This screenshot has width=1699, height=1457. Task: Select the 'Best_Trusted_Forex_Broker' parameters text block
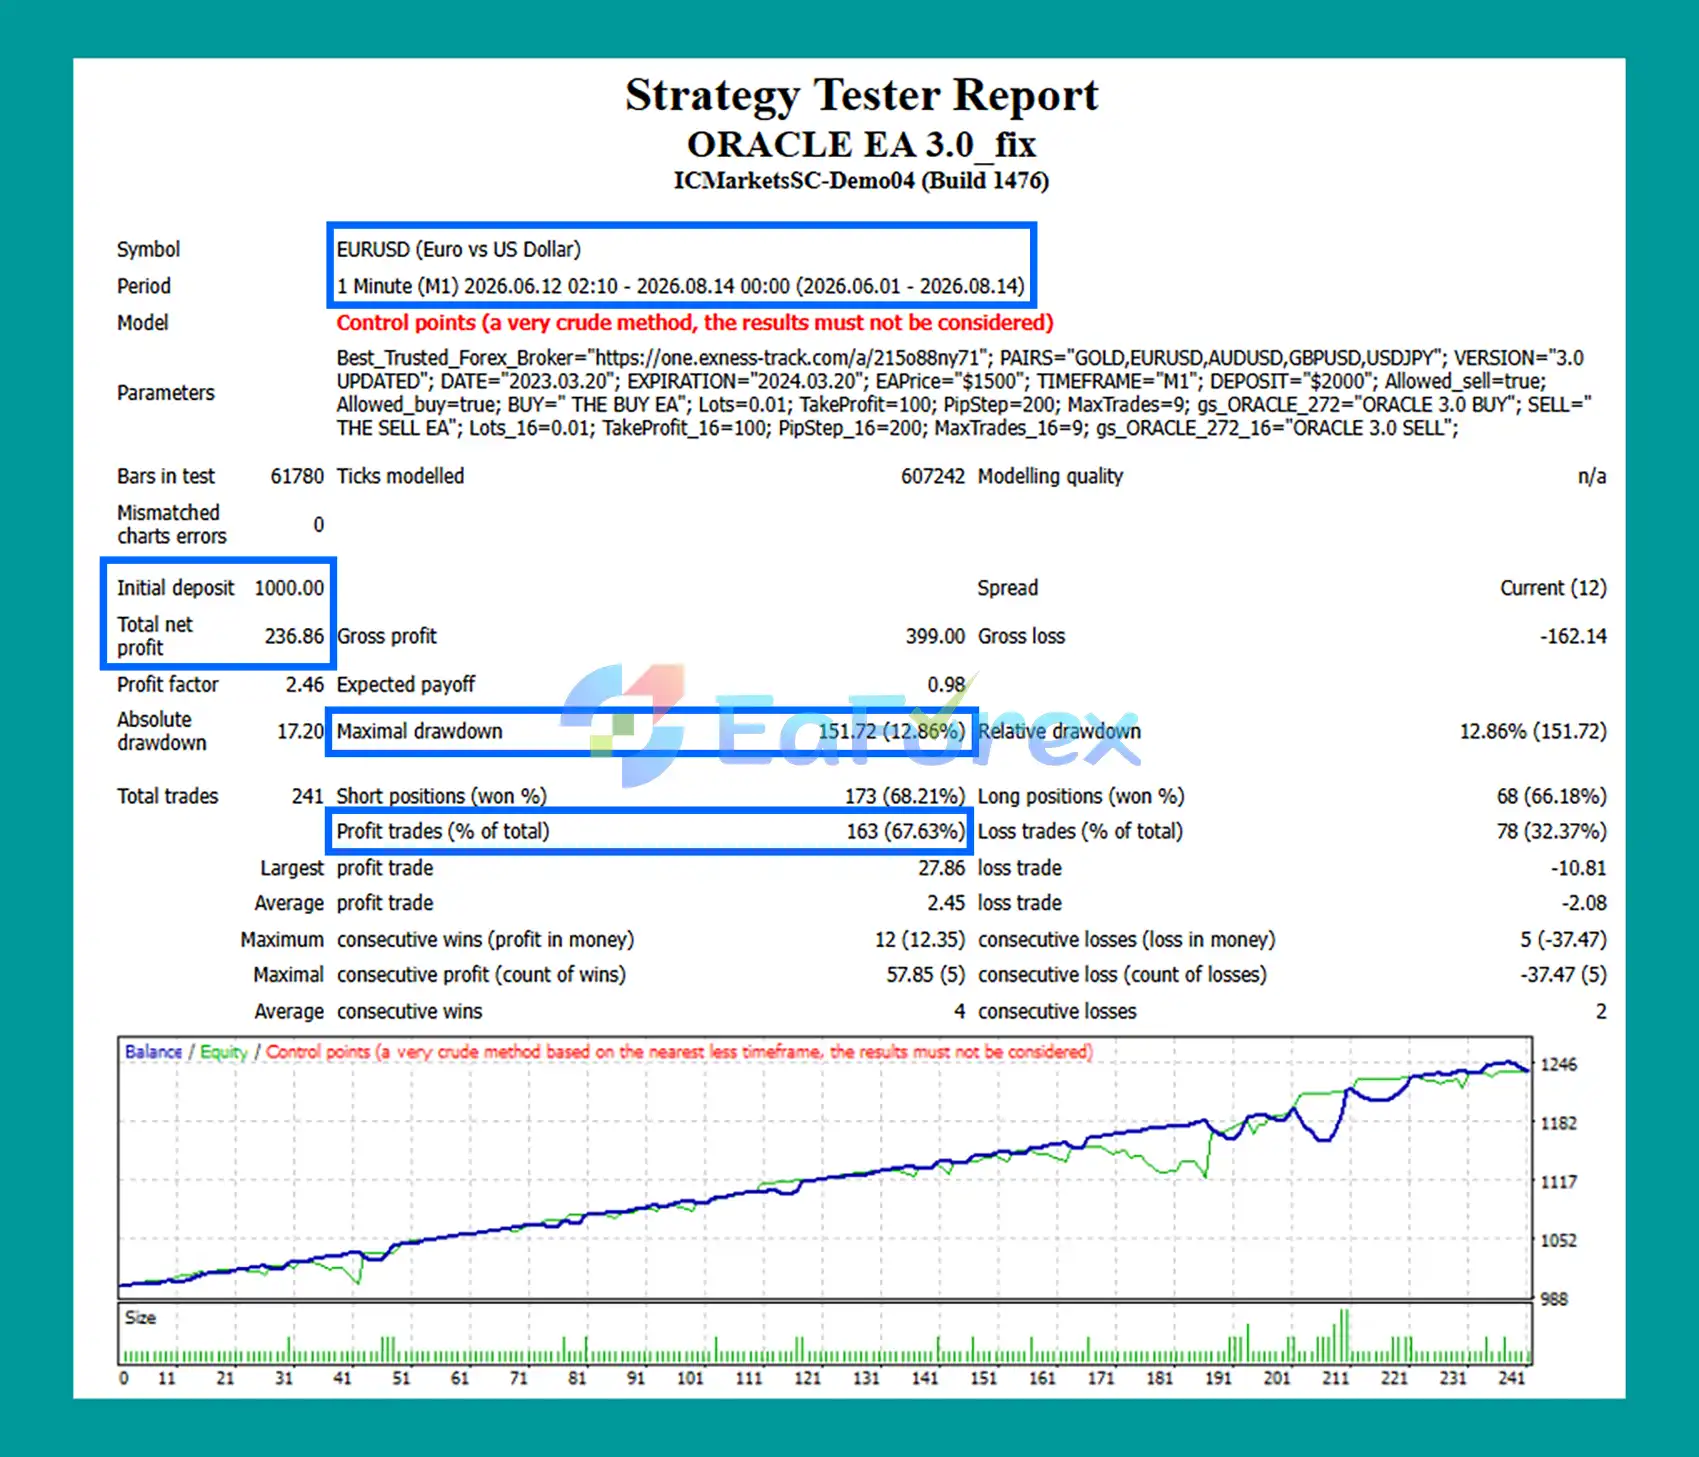click(x=964, y=392)
